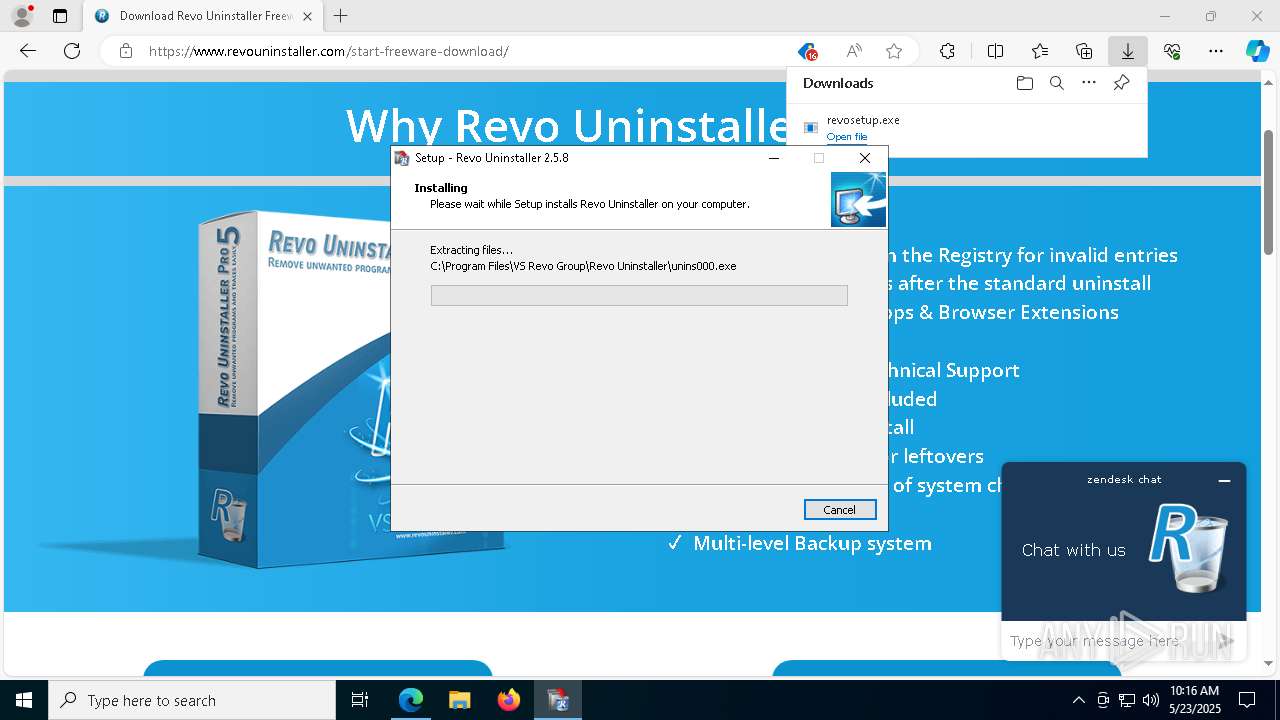Click 'Multi-level Backup system' text
The height and width of the screenshot is (720, 1280).
(812, 543)
